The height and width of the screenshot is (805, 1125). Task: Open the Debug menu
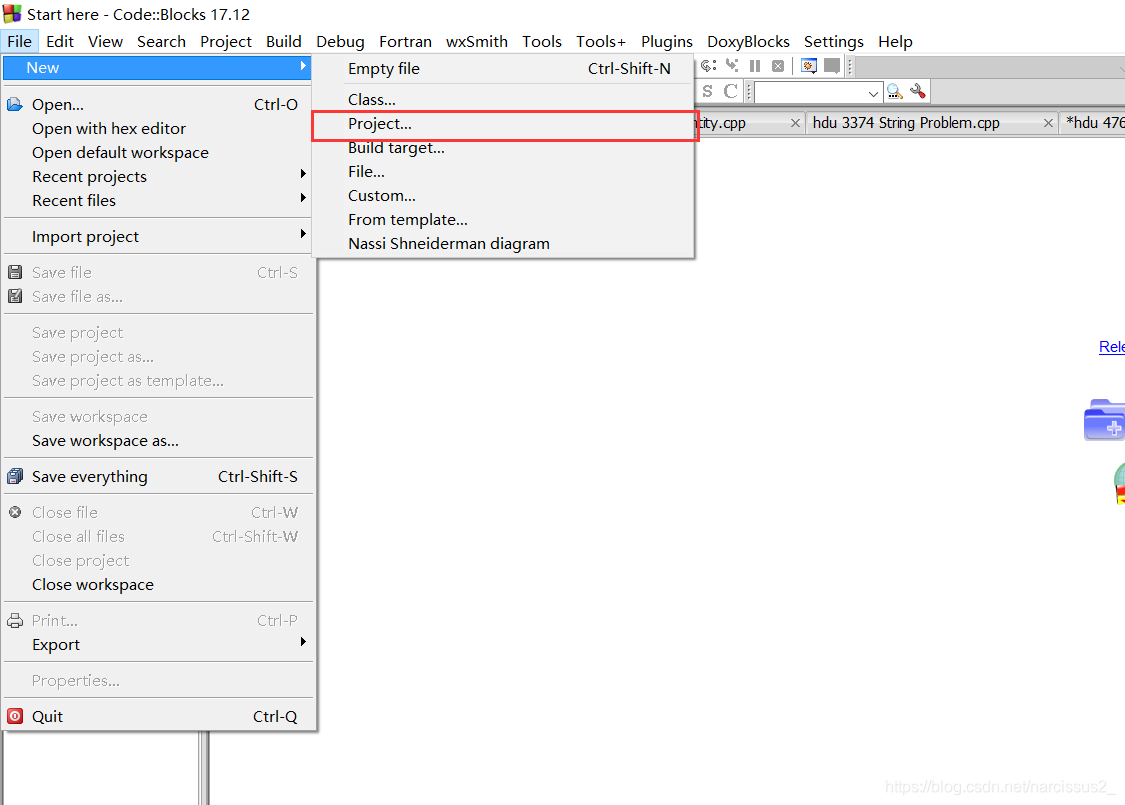coord(341,42)
